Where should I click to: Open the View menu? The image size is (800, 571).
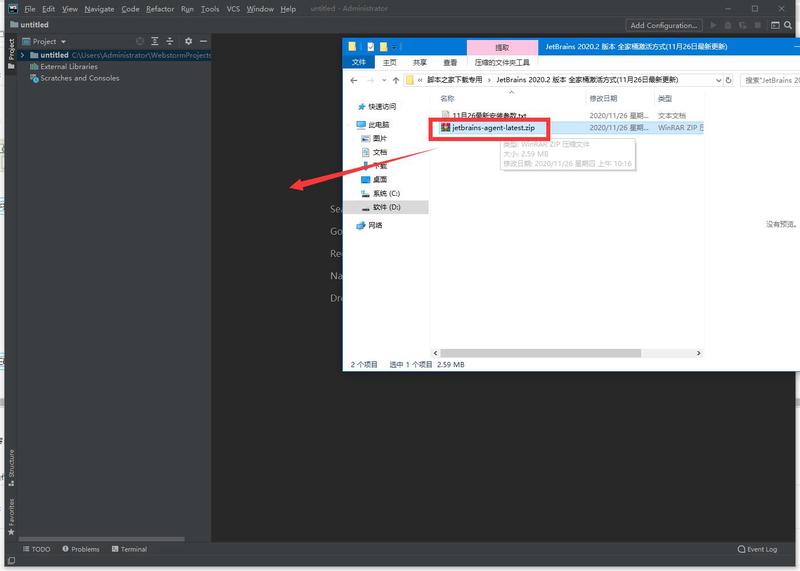pos(69,9)
